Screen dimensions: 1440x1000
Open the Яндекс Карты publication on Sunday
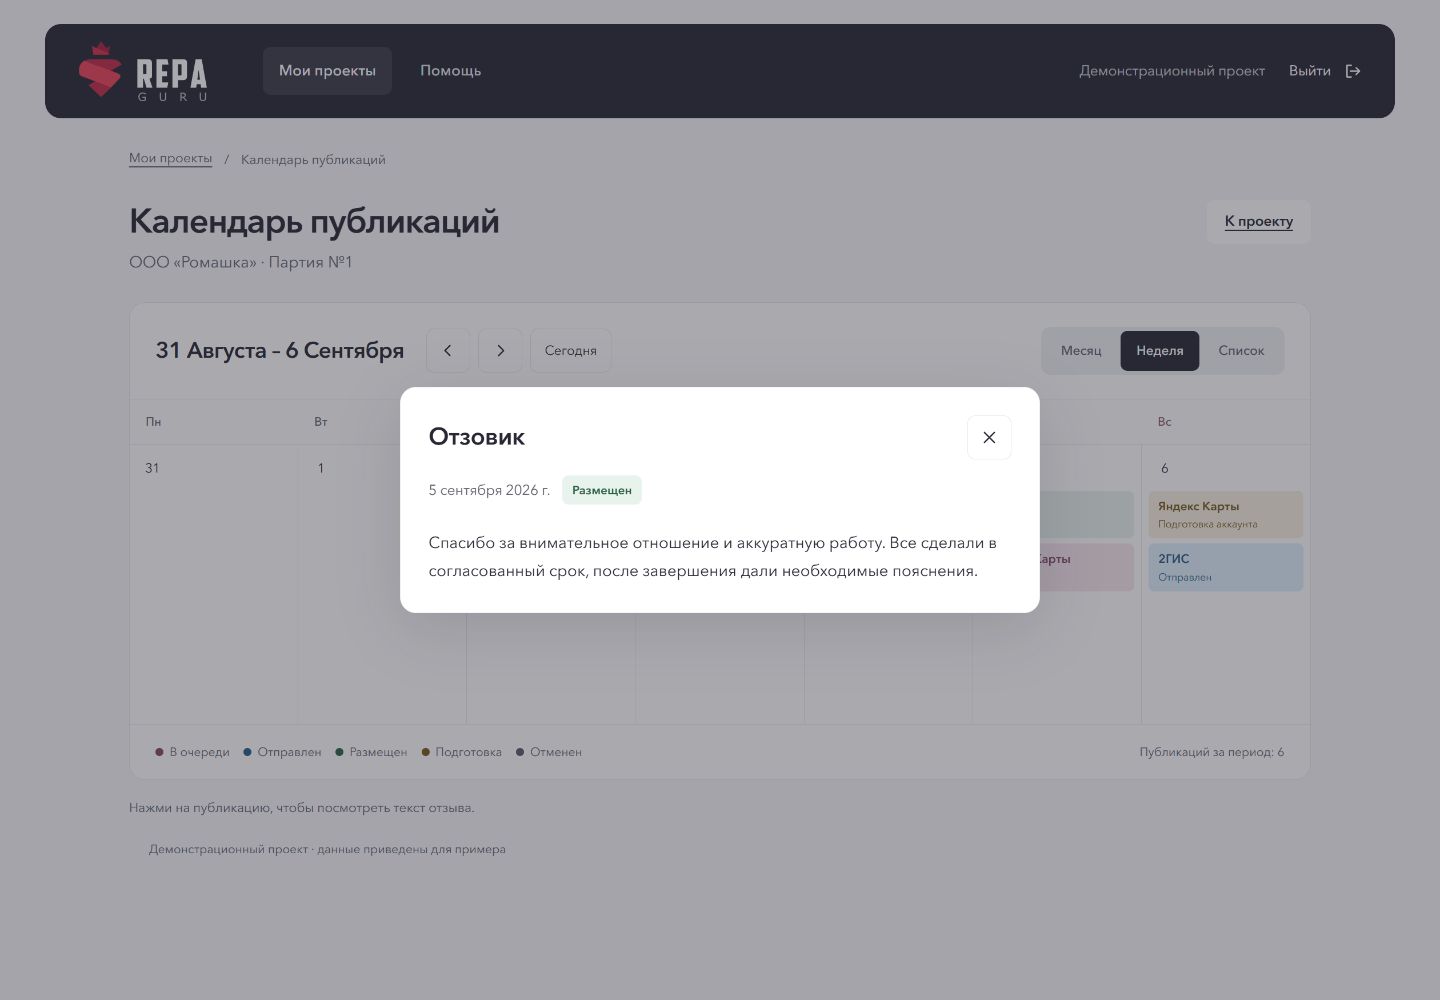coord(1225,515)
